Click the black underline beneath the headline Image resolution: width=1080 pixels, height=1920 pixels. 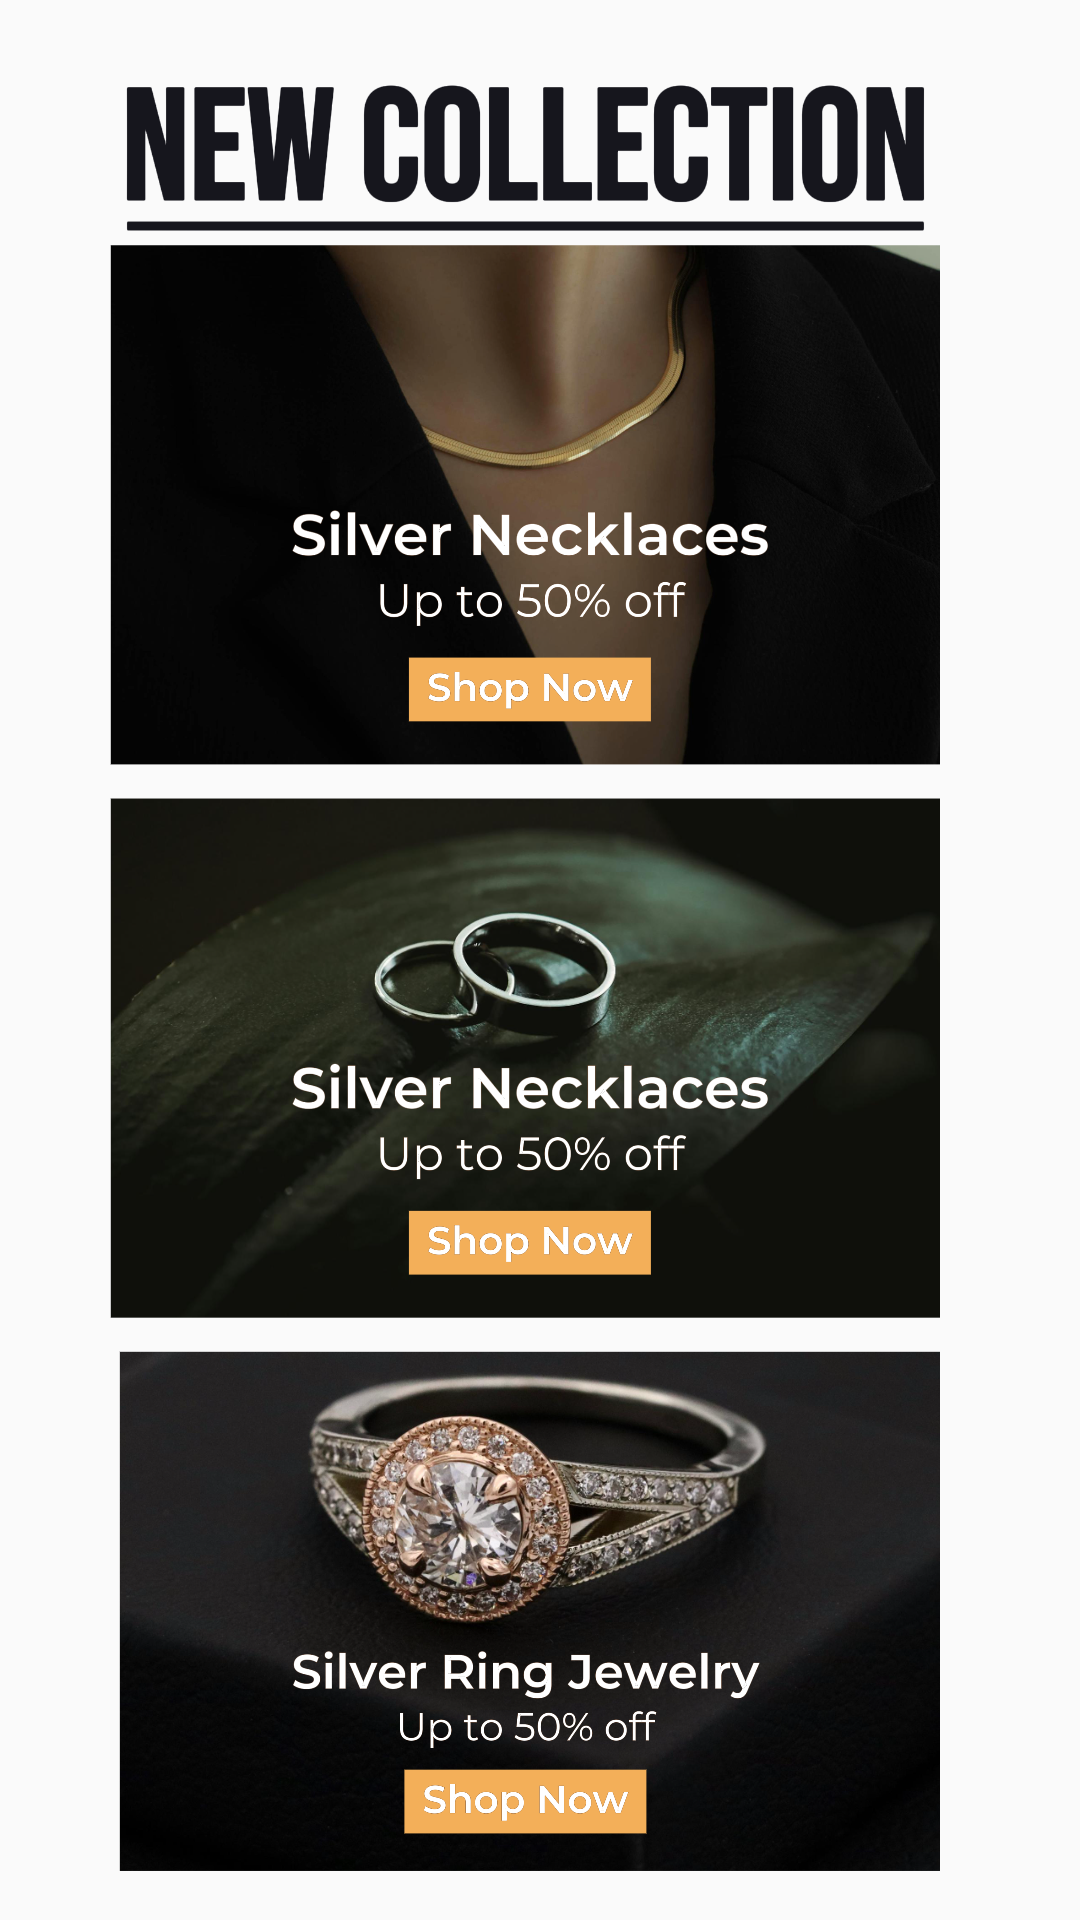point(525,226)
